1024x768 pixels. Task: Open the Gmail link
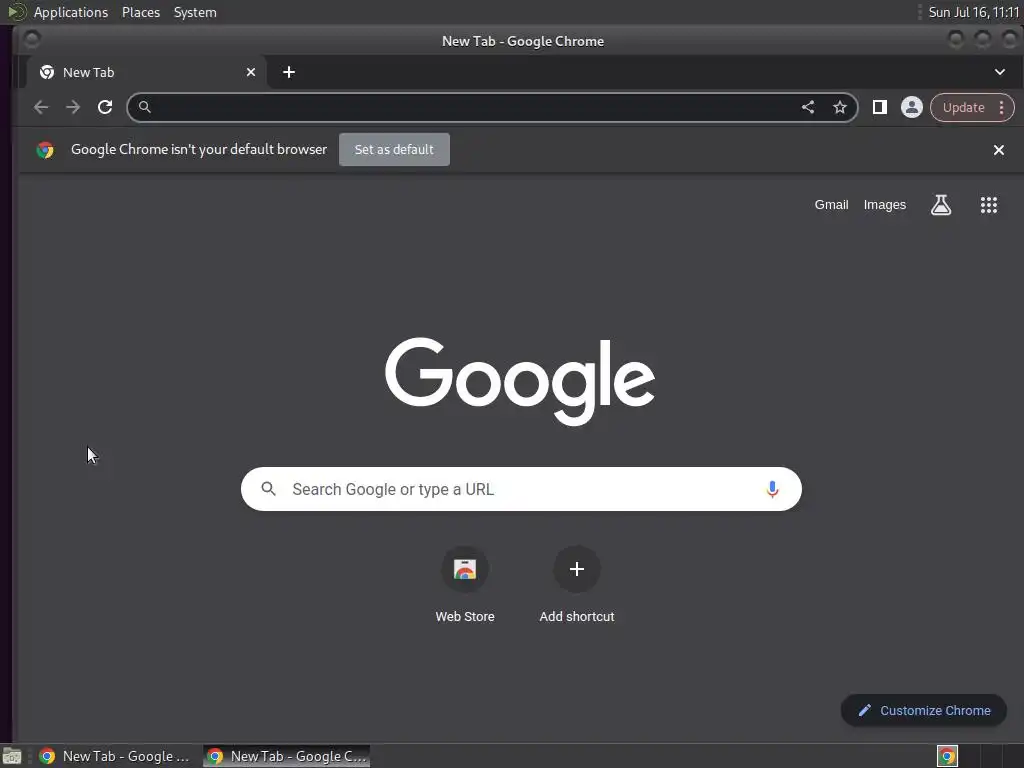tap(831, 205)
